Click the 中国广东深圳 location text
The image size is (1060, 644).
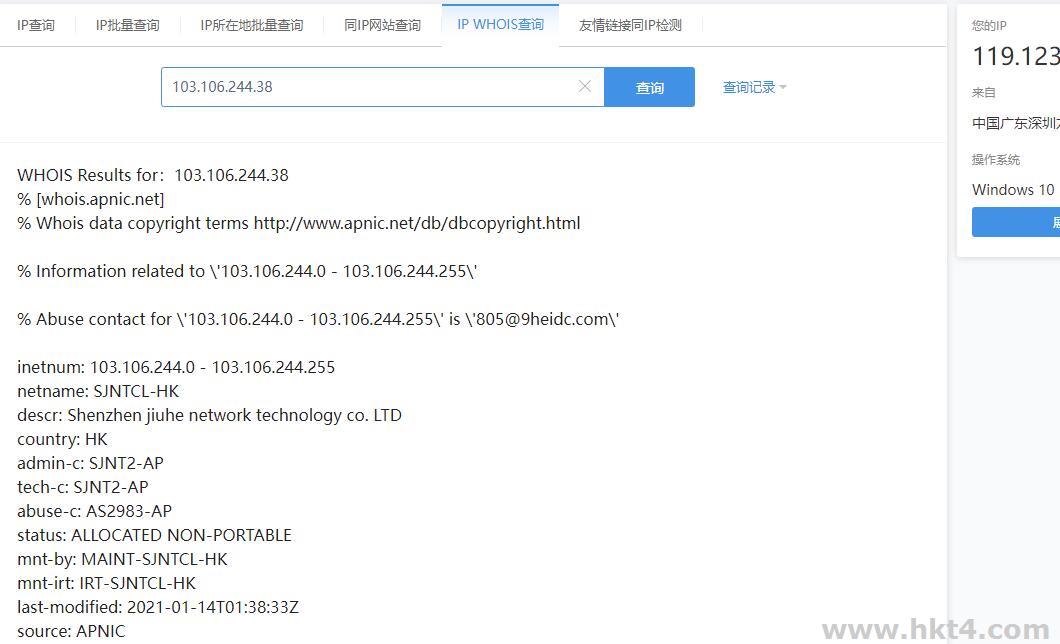click(x=1015, y=123)
